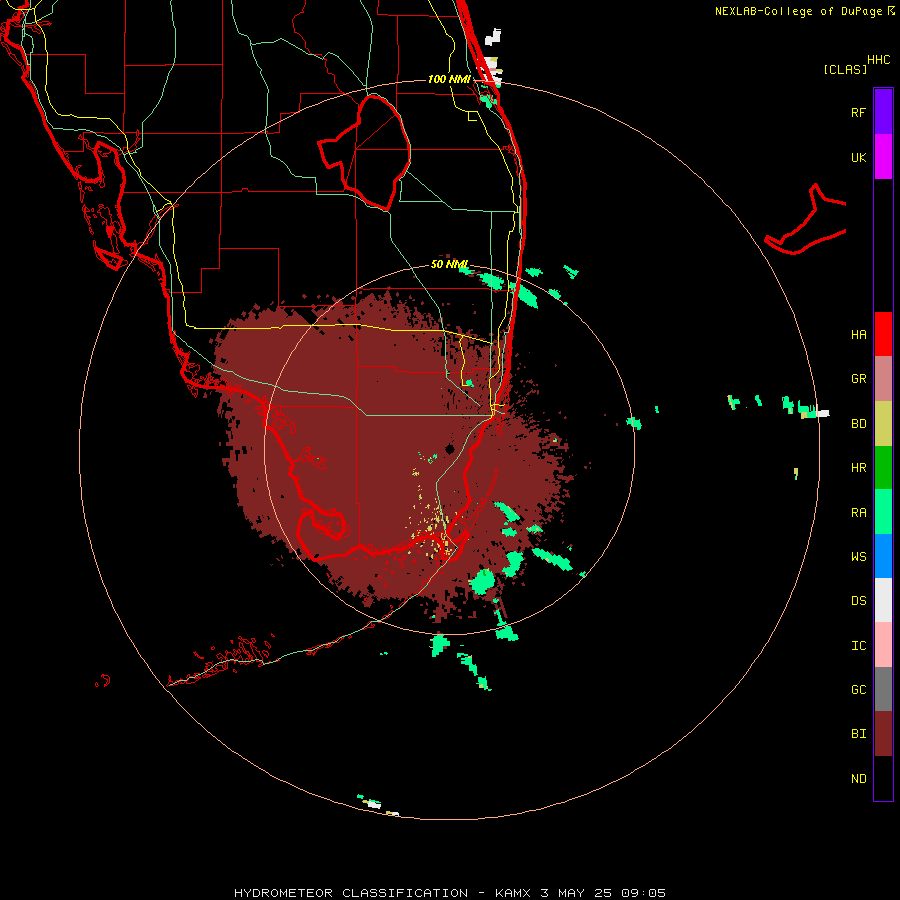The height and width of the screenshot is (900, 900).
Task: Click the HA red legend swatch
Action: point(883,334)
